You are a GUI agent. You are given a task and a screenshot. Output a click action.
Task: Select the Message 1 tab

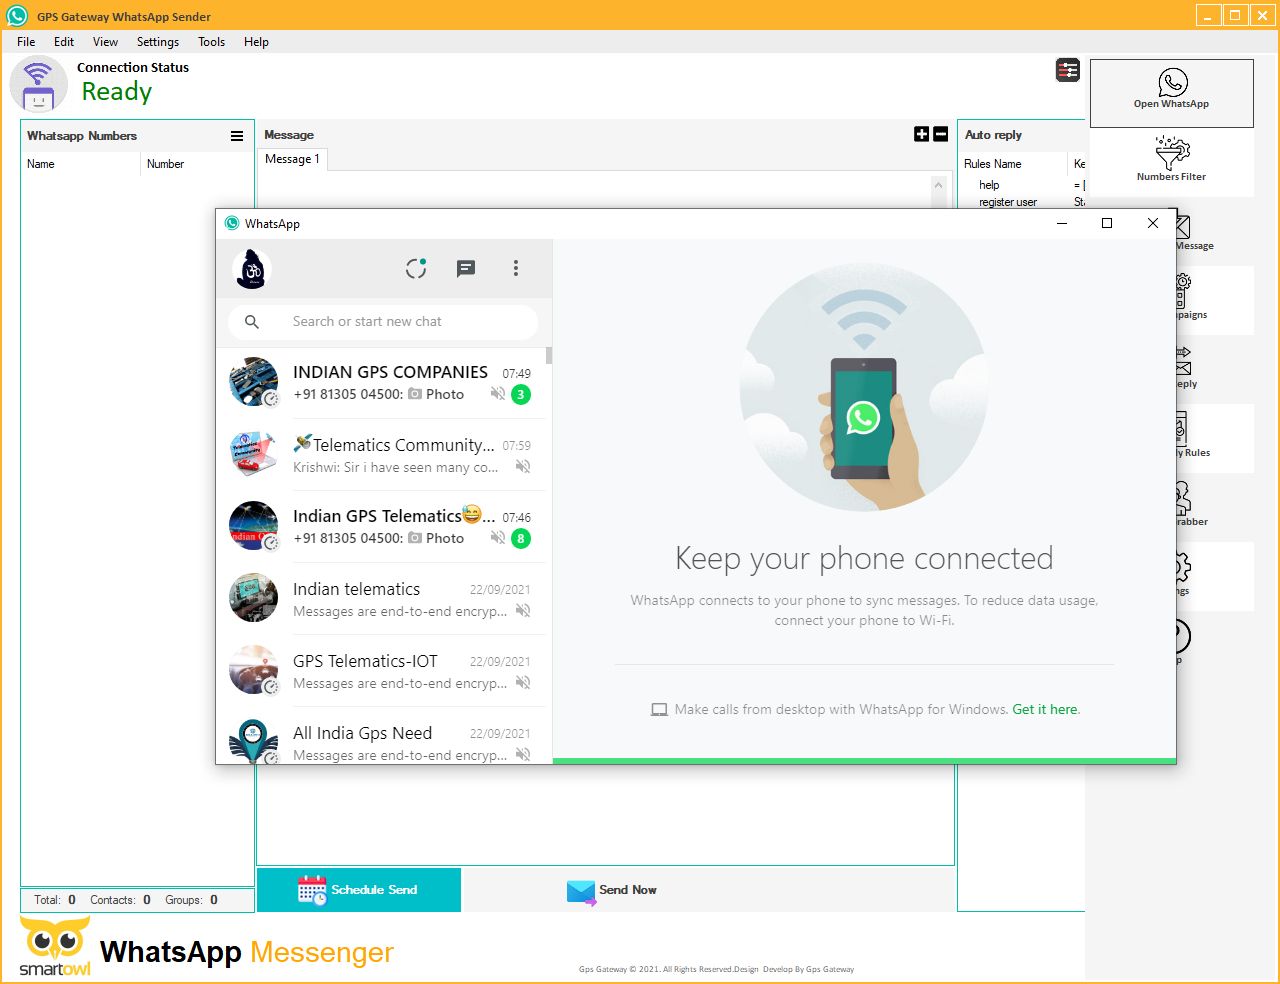click(x=292, y=159)
